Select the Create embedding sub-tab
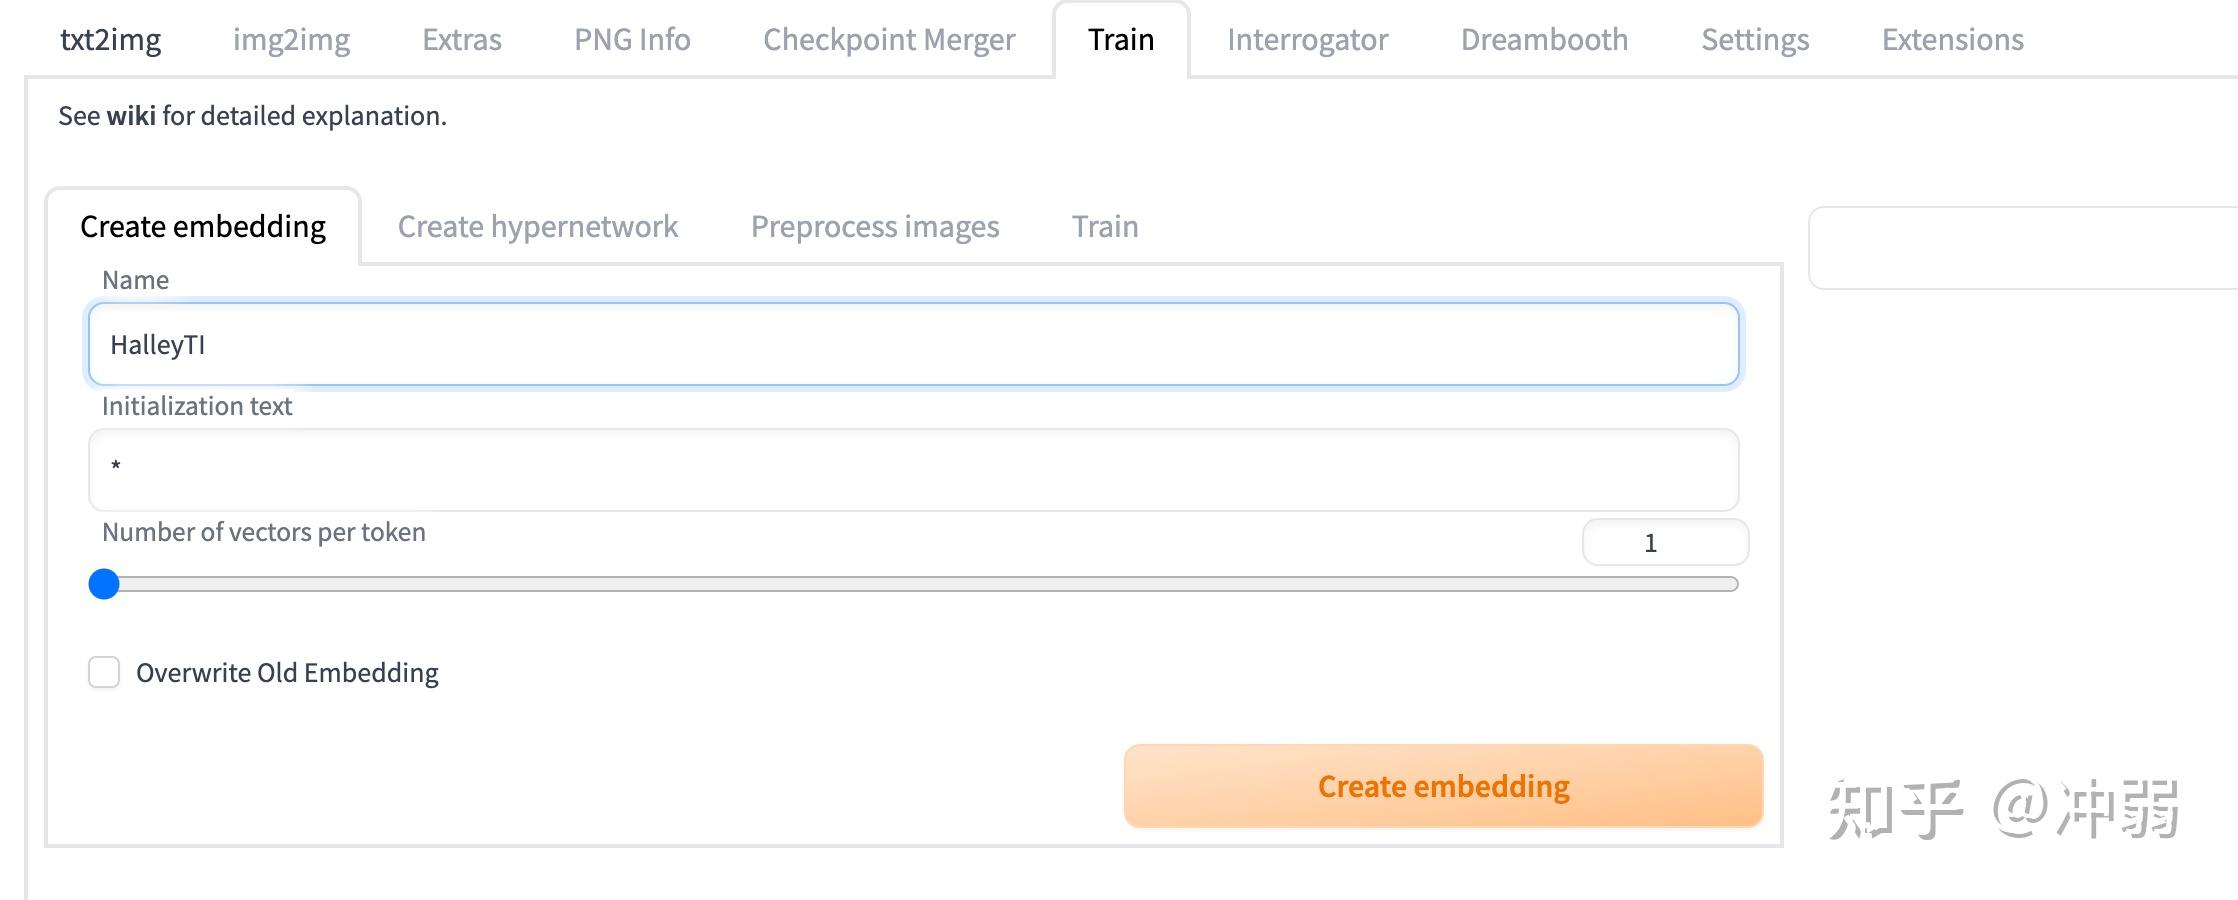2238x900 pixels. 203,227
